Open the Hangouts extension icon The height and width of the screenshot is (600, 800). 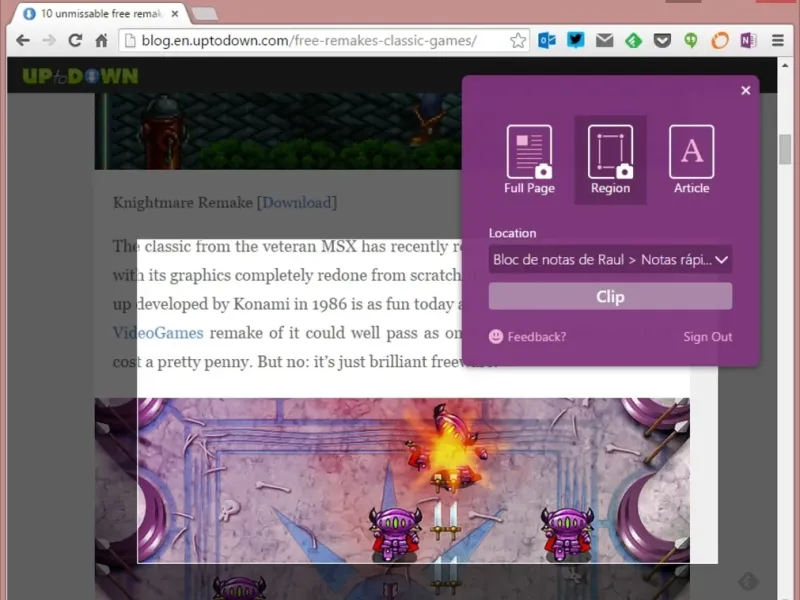coord(691,40)
